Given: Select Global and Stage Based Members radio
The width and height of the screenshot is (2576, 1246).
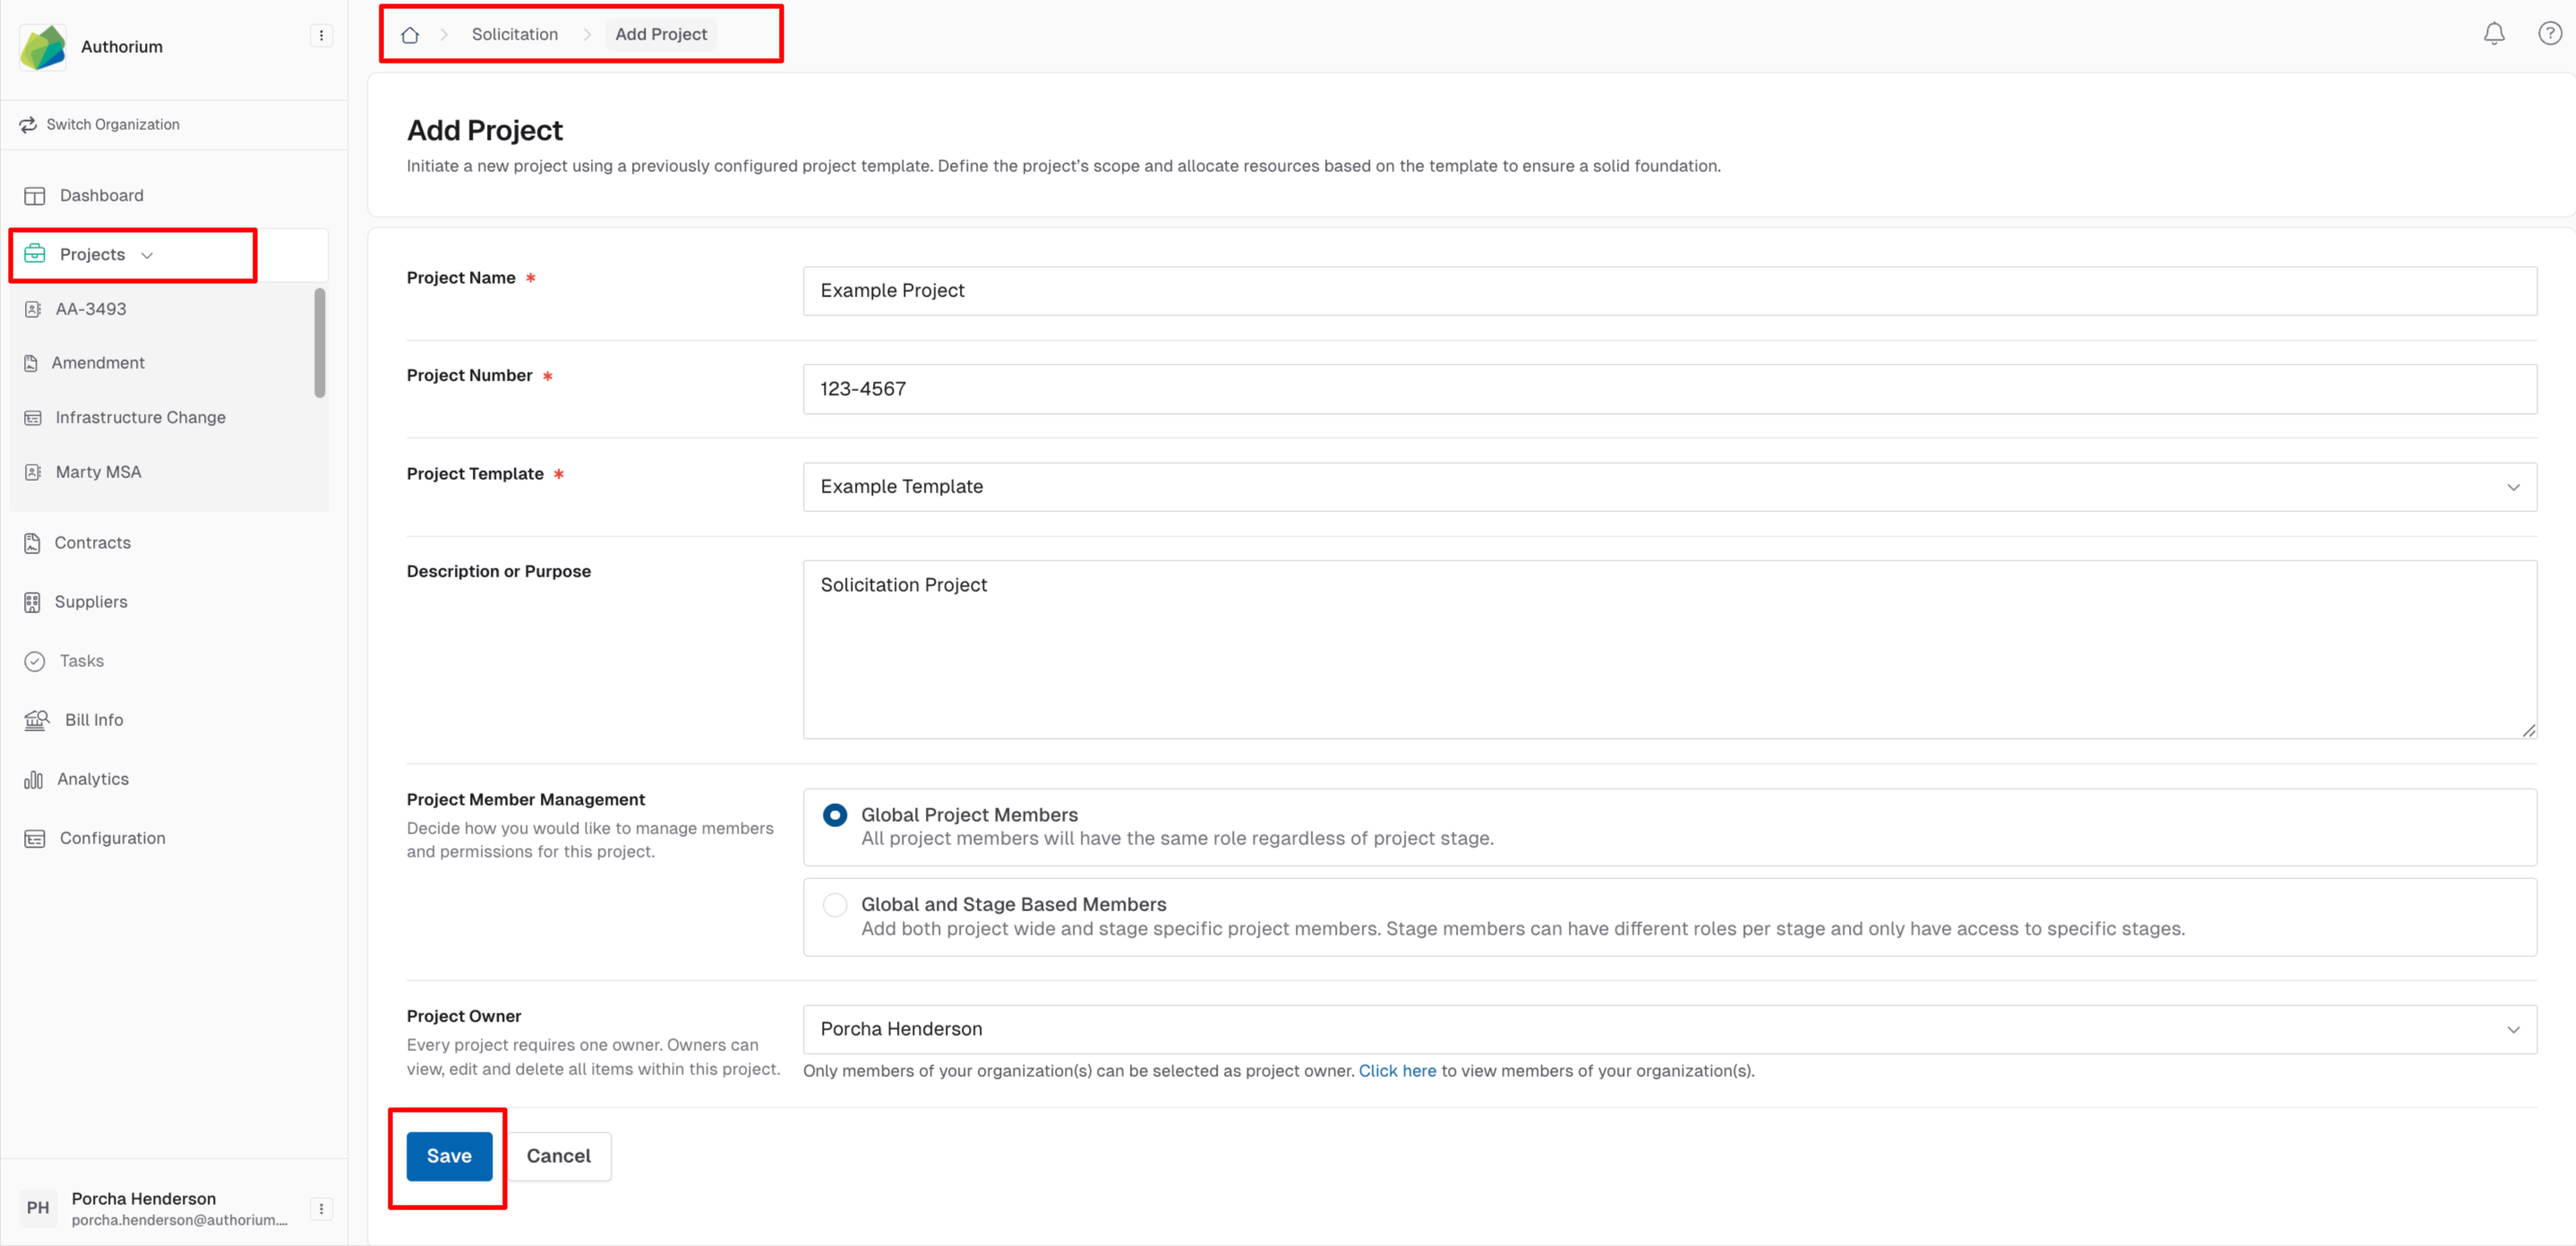Looking at the screenshot, I should pos(835,905).
